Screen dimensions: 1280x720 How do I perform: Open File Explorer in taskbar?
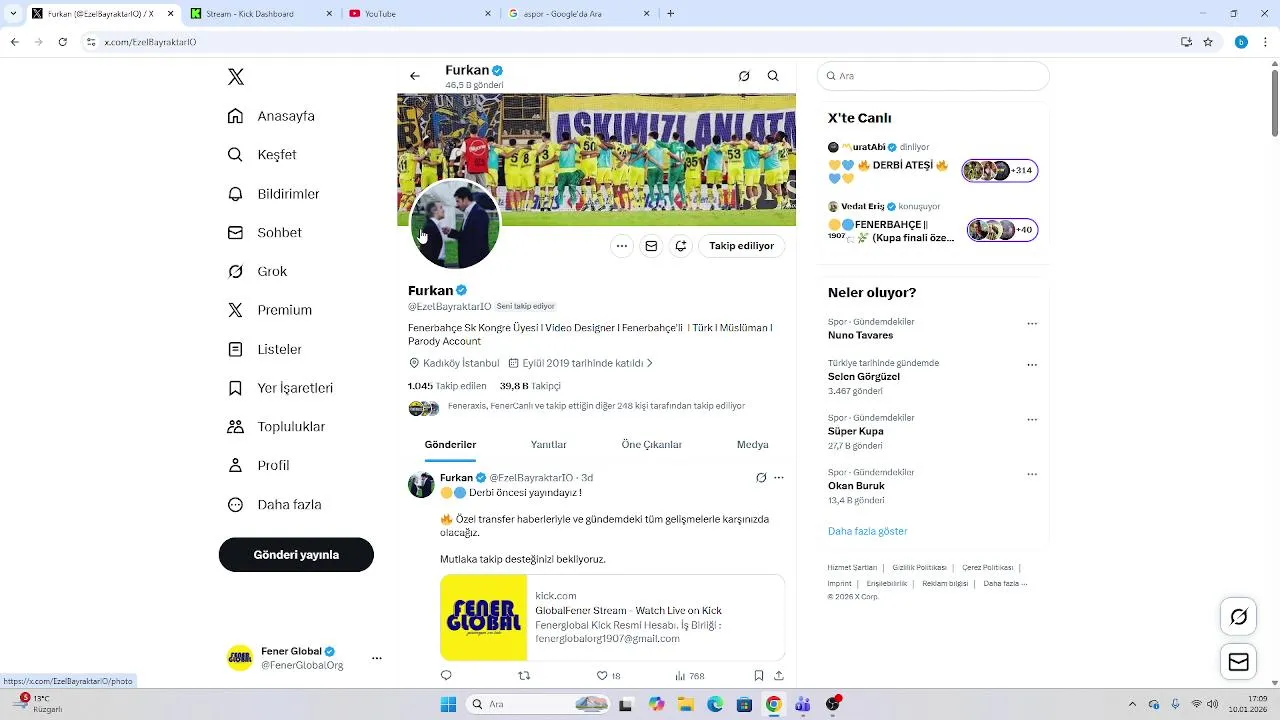[x=686, y=704]
